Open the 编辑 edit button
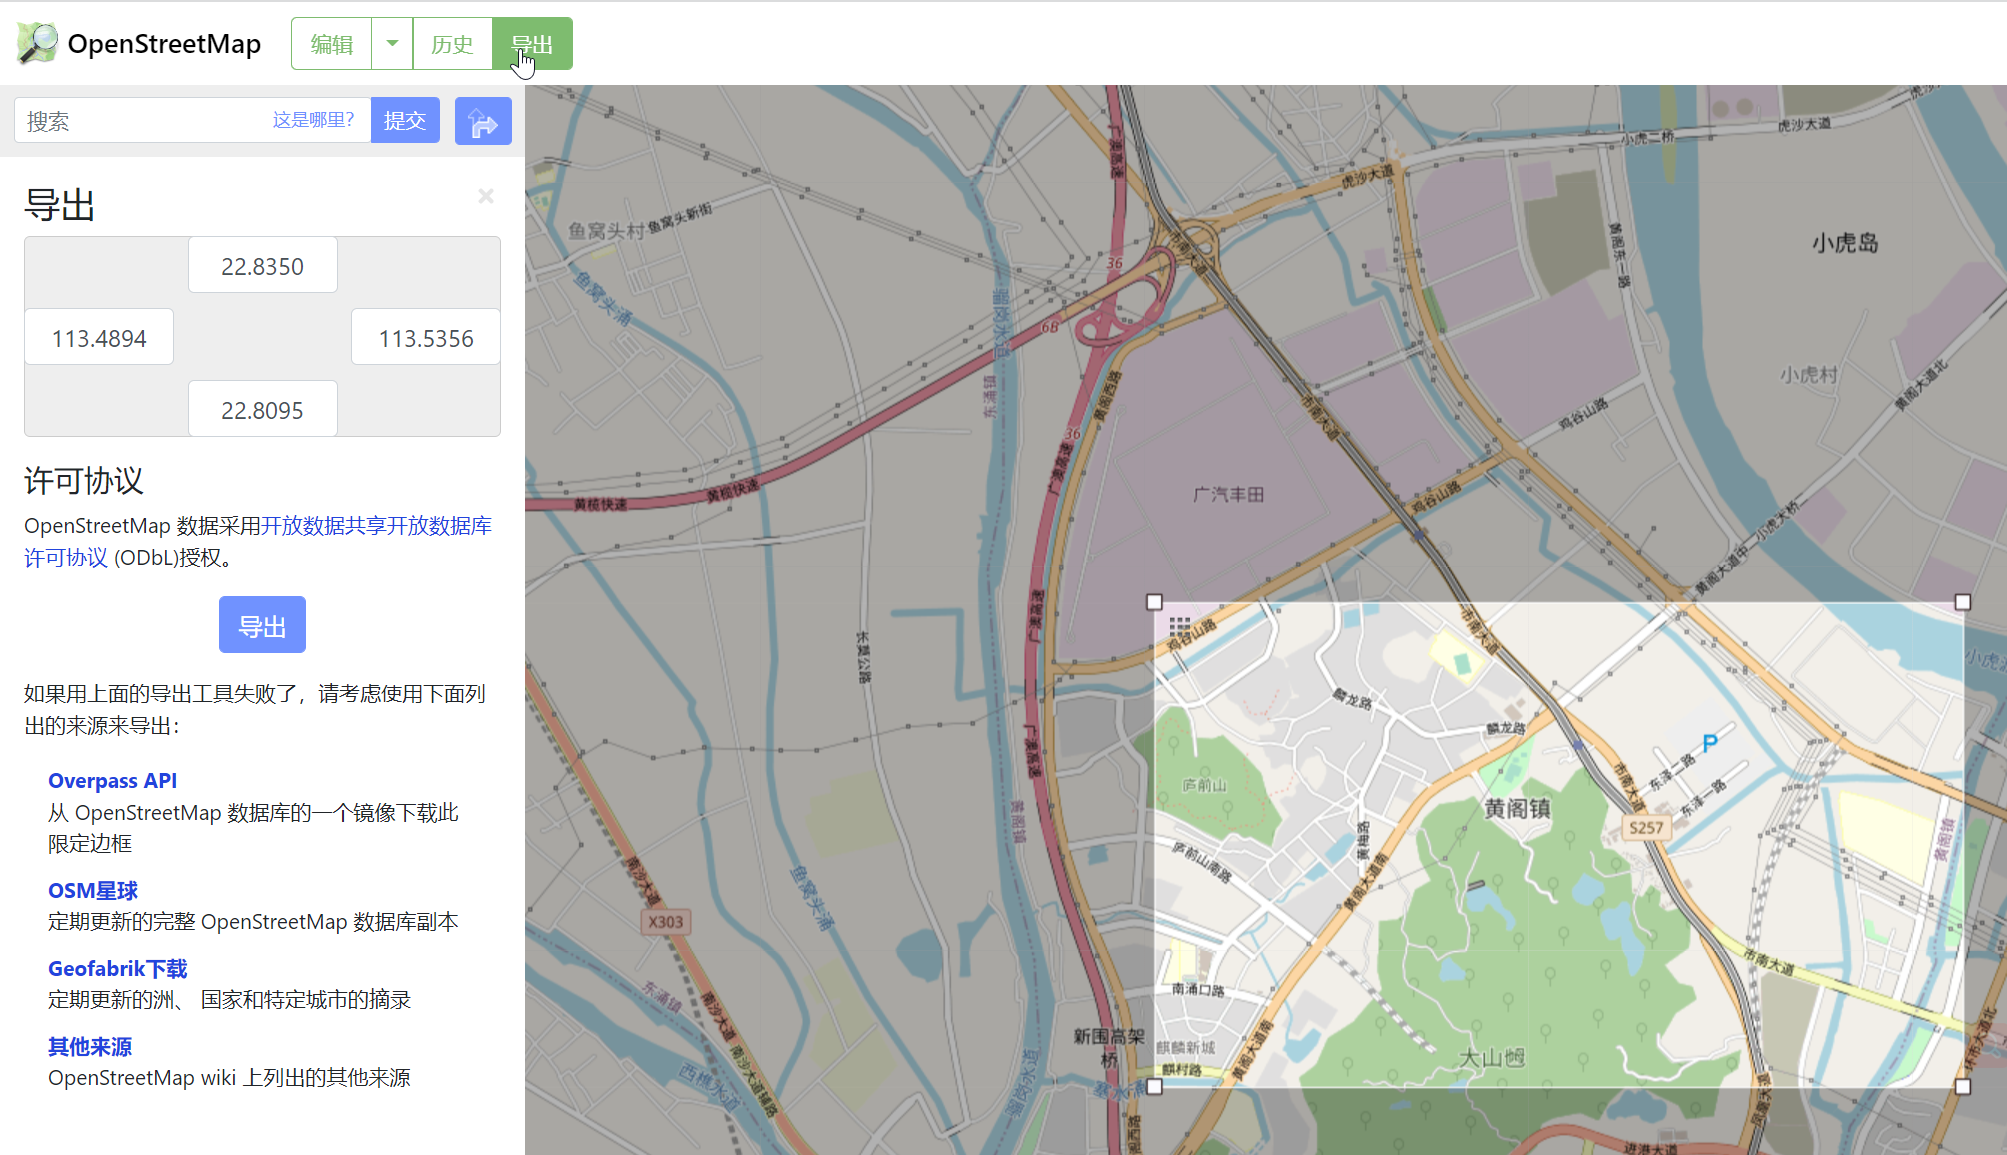This screenshot has height=1155, width=2007. (332, 44)
